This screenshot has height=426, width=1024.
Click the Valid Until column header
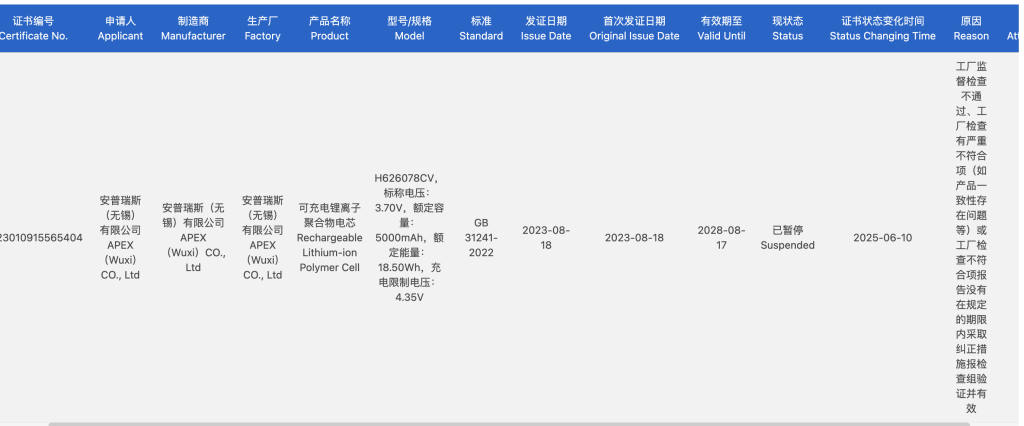(722, 28)
